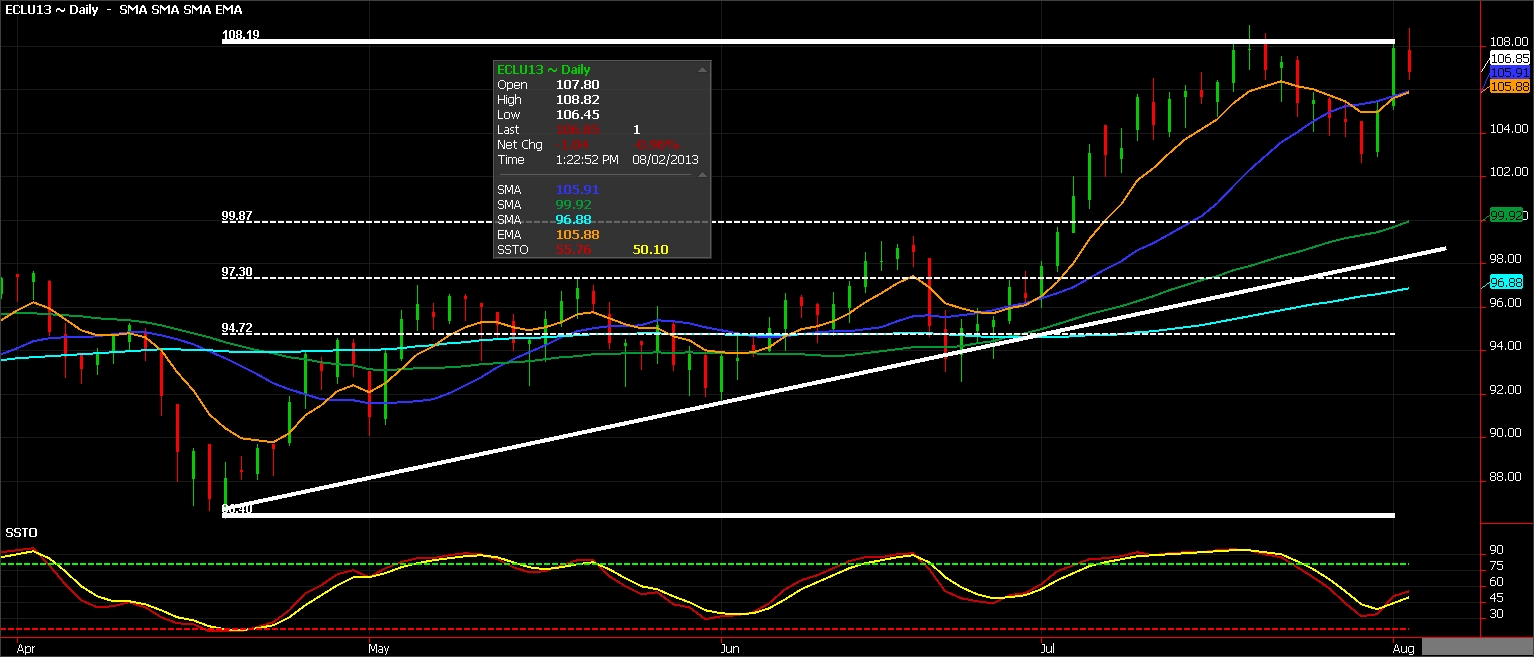Click the Open value 107.80
This screenshot has width=1534, height=657.
(x=577, y=85)
